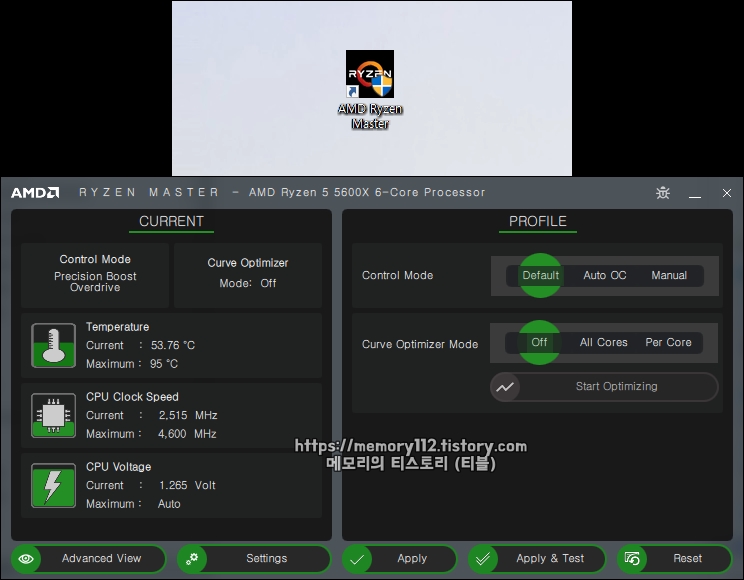Click the CPU Voltage lightning icon
Viewport: 744px width, 580px height.
[x=53, y=486]
